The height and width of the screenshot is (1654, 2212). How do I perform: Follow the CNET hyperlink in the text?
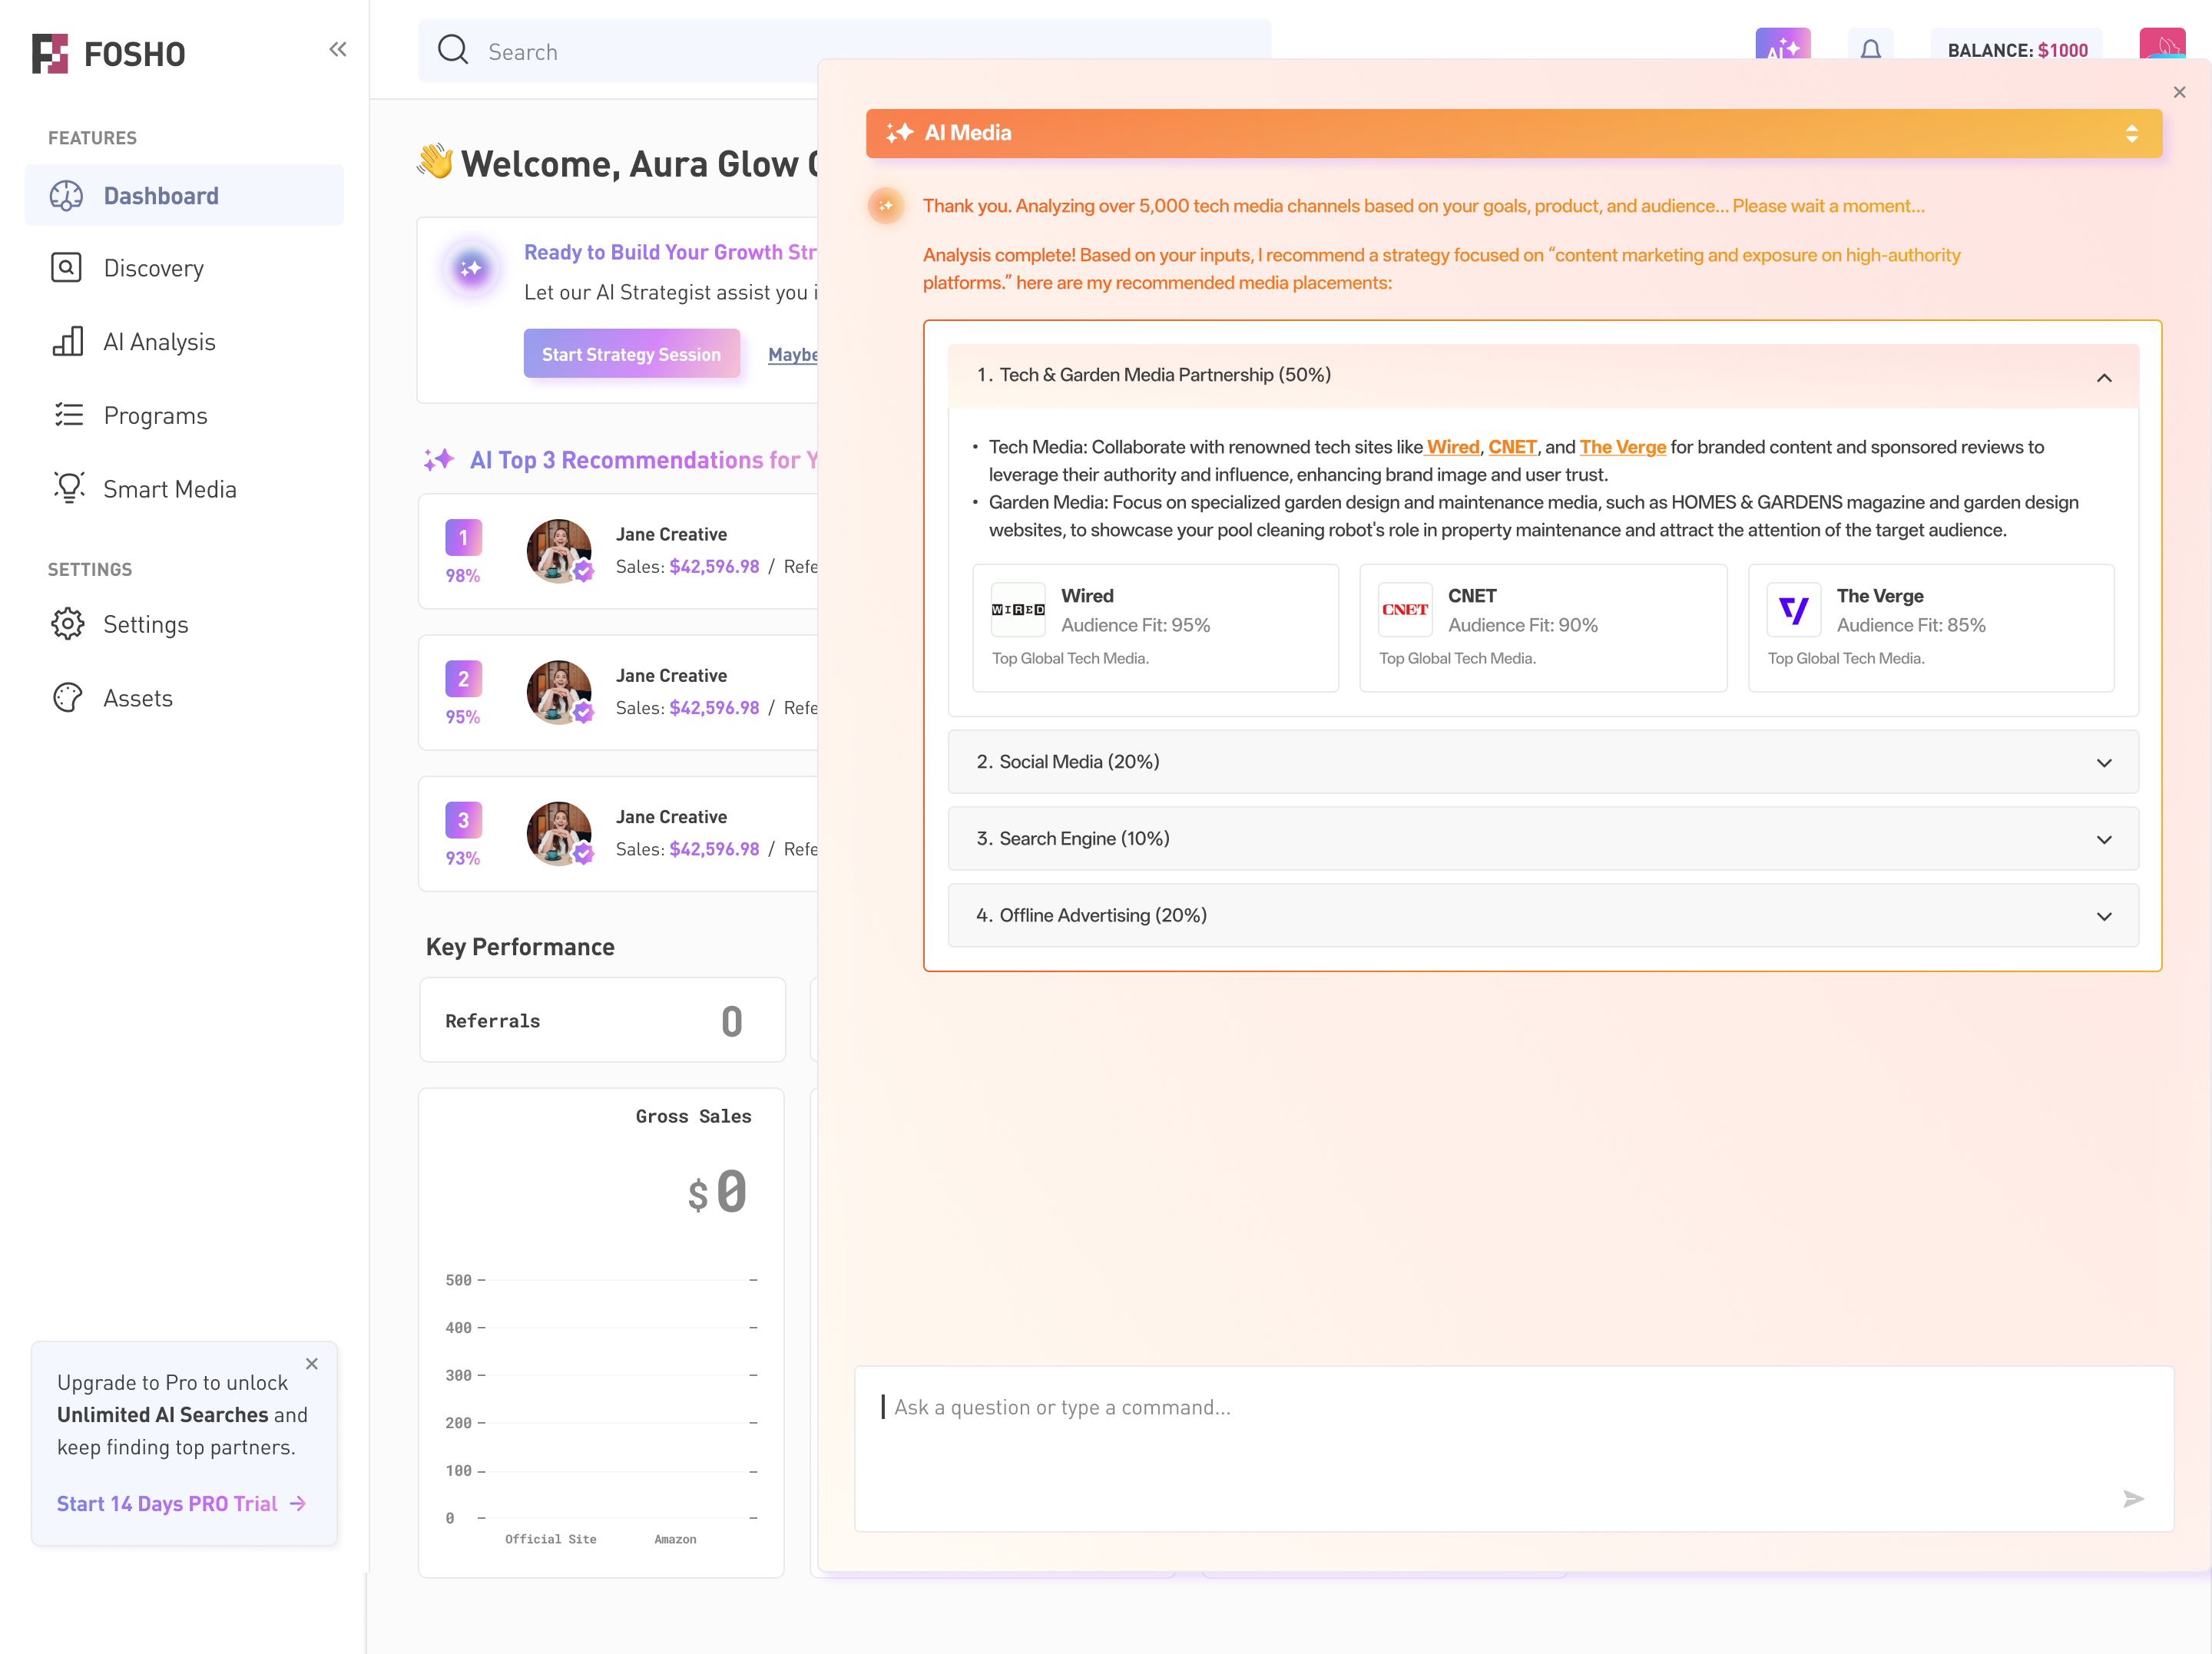click(x=1512, y=447)
